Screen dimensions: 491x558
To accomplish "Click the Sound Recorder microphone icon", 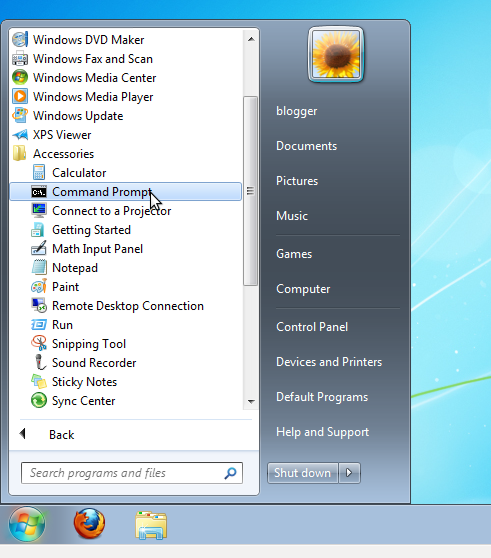I will tap(39, 362).
